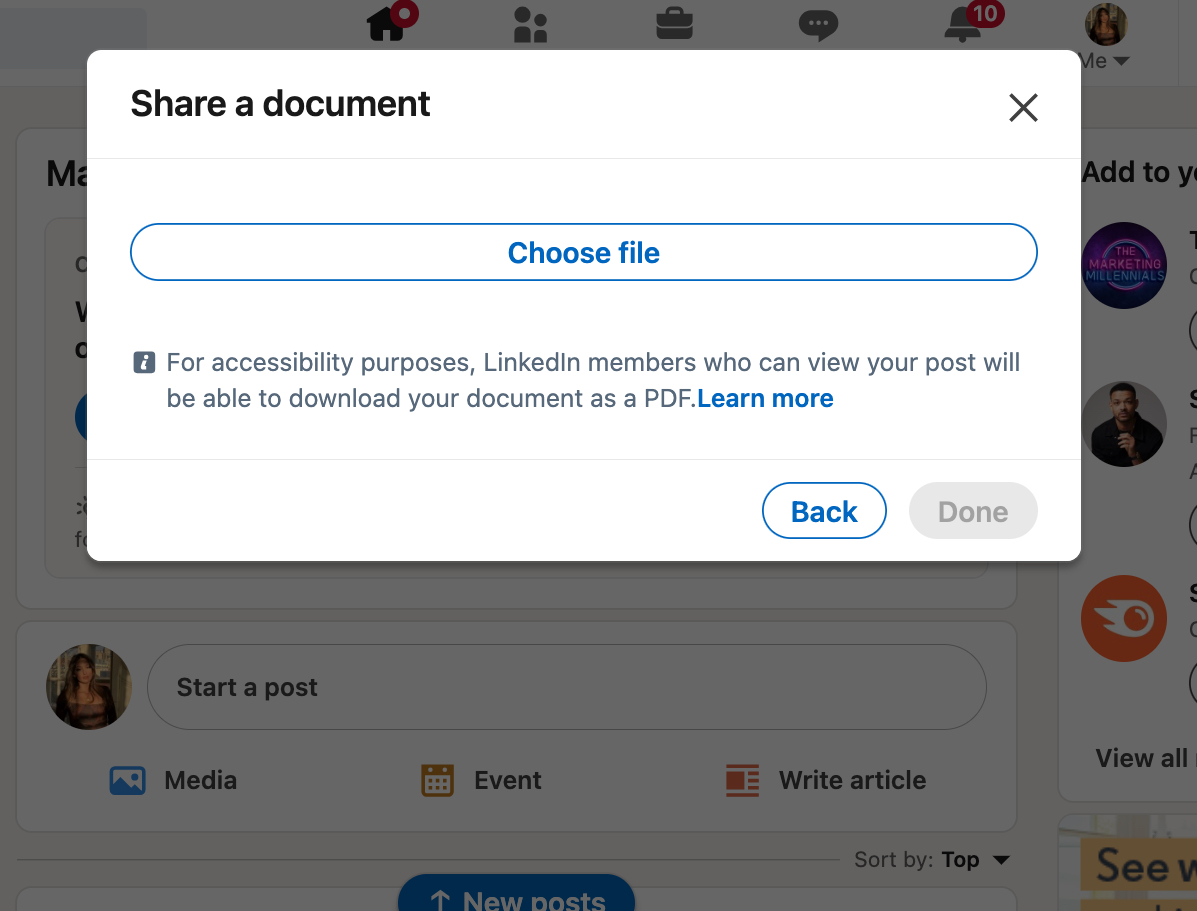Viewport: 1197px width, 911px height.
Task: Open the Learn more link about PDF downloads
Action: coord(765,398)
